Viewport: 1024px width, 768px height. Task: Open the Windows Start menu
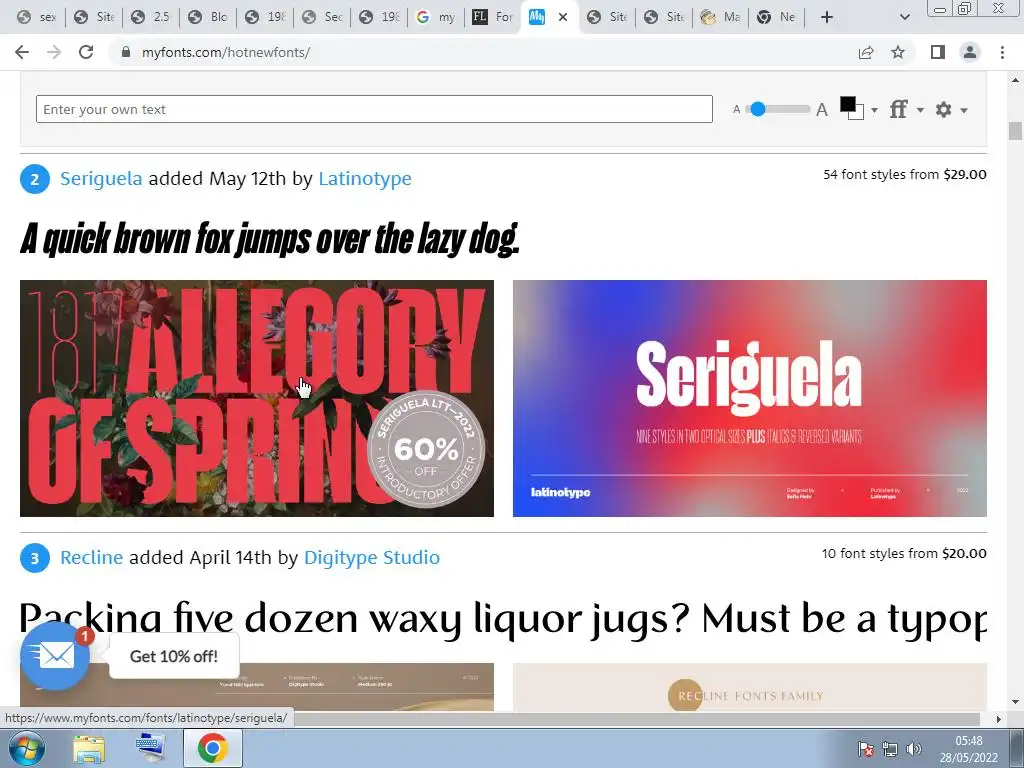click(26, 748)
